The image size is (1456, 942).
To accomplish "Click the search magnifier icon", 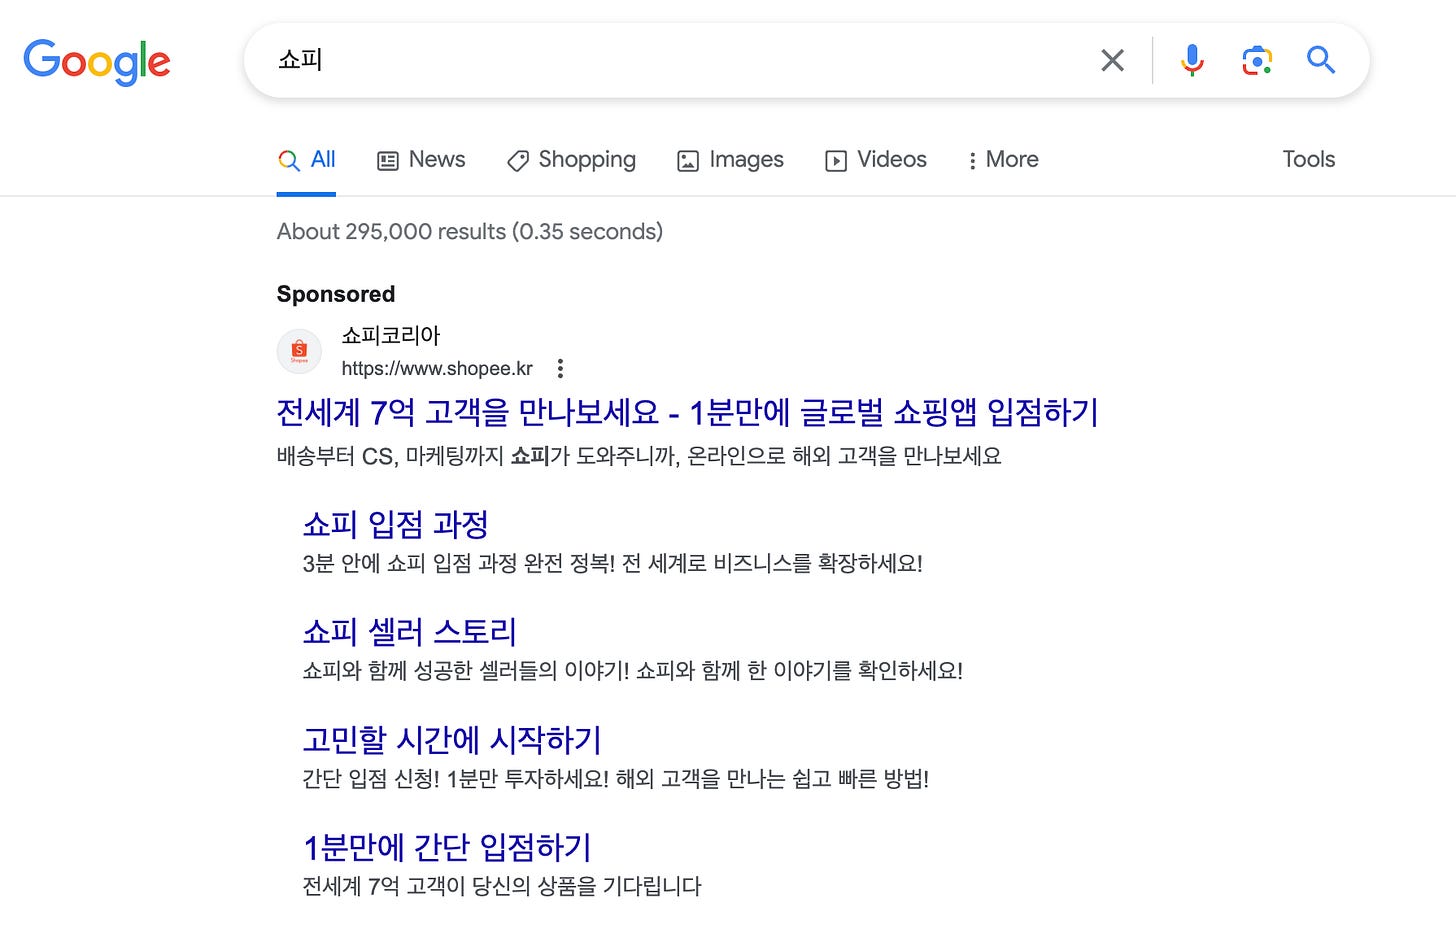I will pyautogui.click(x=1320, y=60).
